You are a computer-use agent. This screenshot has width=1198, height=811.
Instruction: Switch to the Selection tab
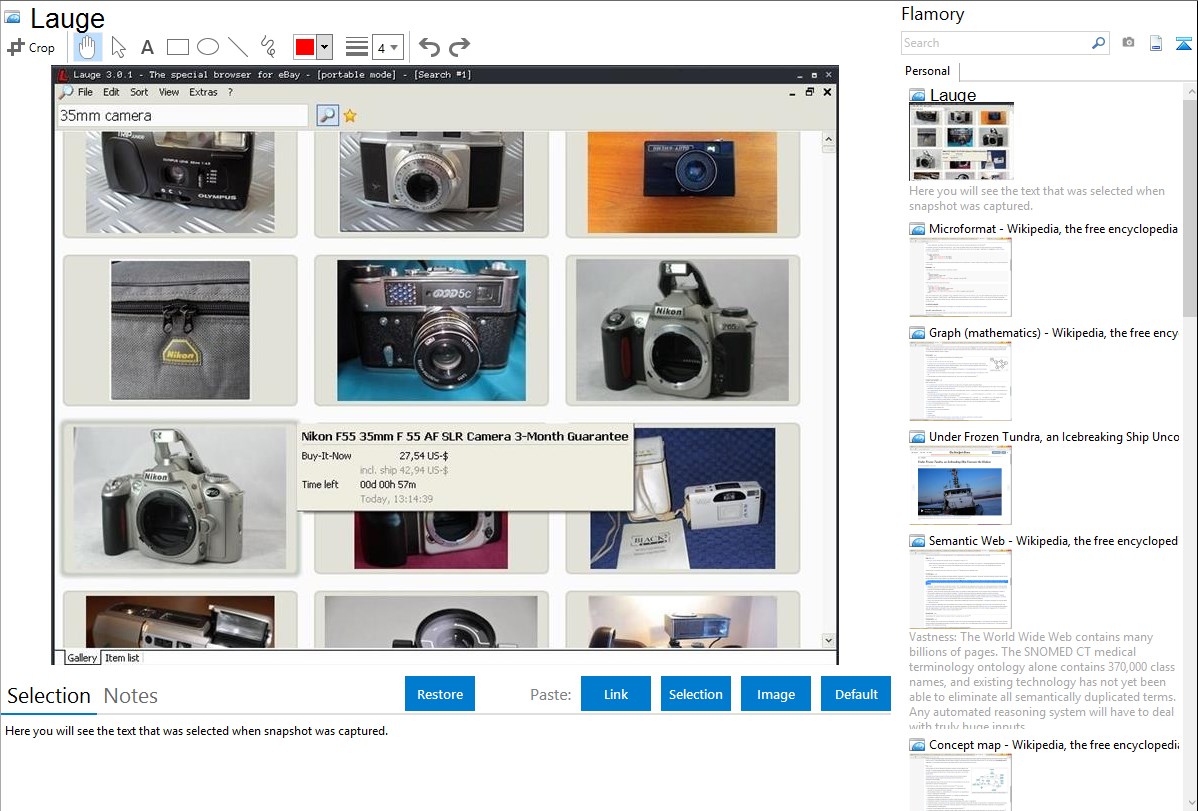click(x=49, y=696)
